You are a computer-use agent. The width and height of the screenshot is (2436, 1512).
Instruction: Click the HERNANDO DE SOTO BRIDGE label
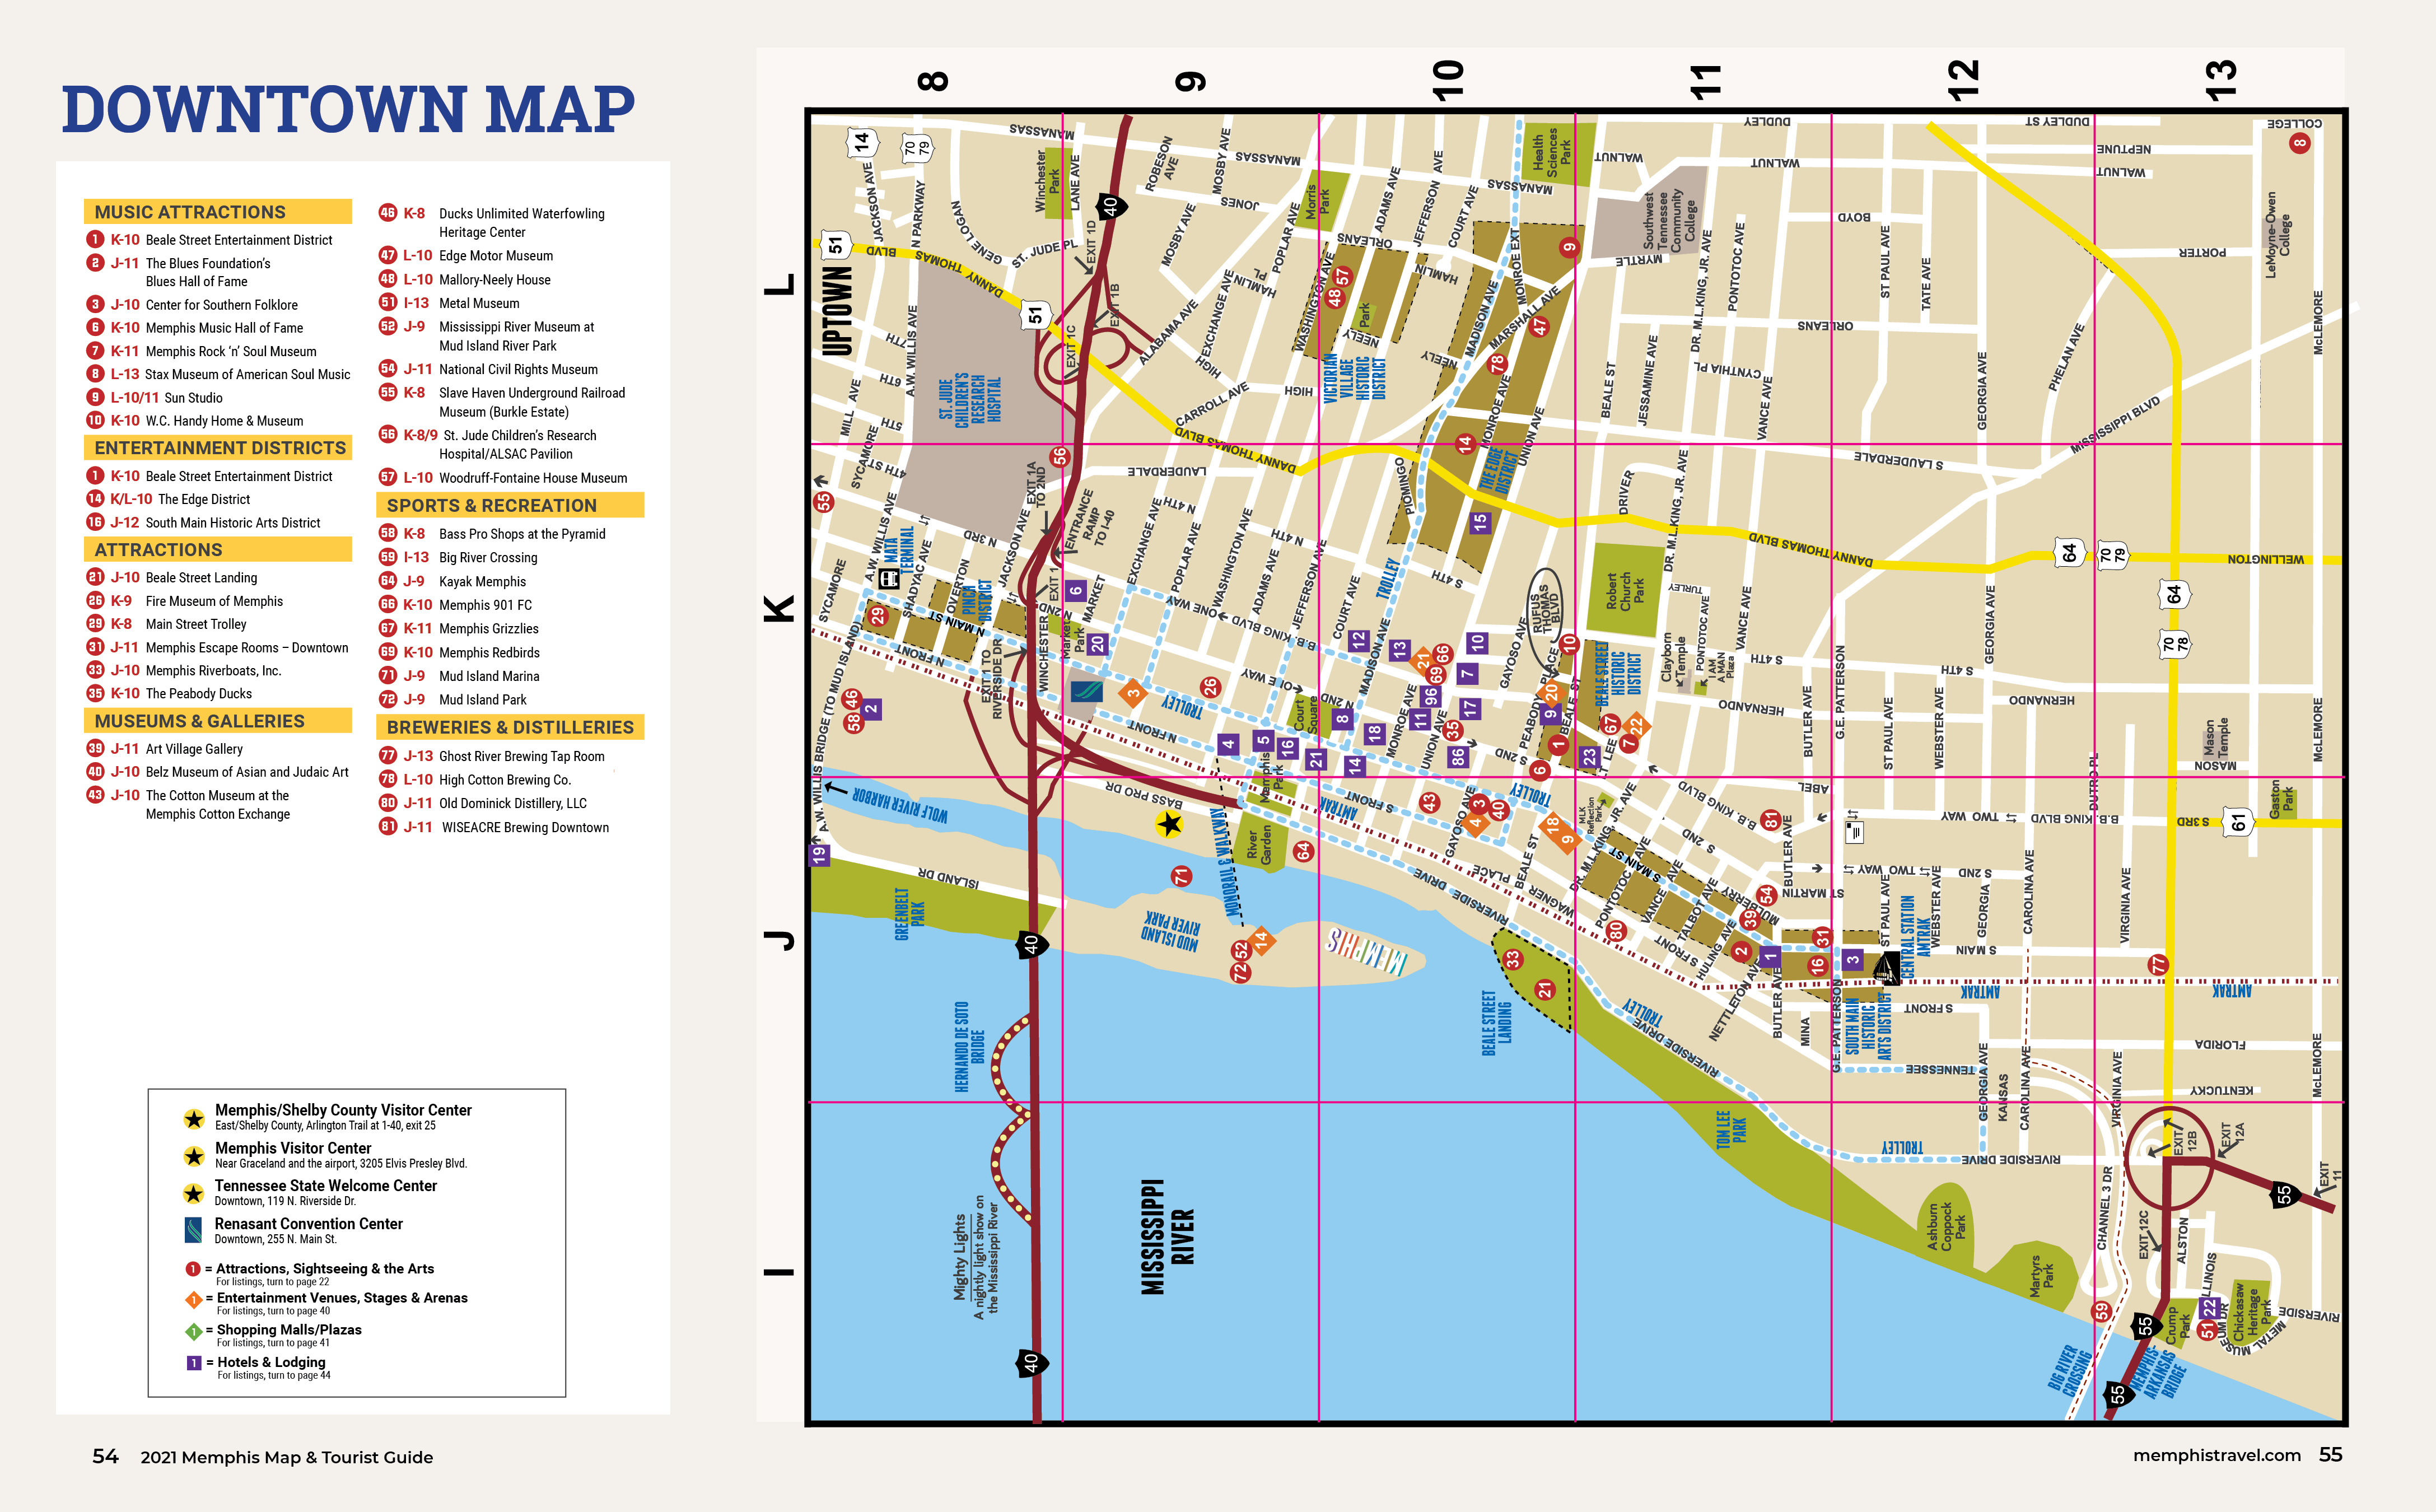coord(969,1047)
